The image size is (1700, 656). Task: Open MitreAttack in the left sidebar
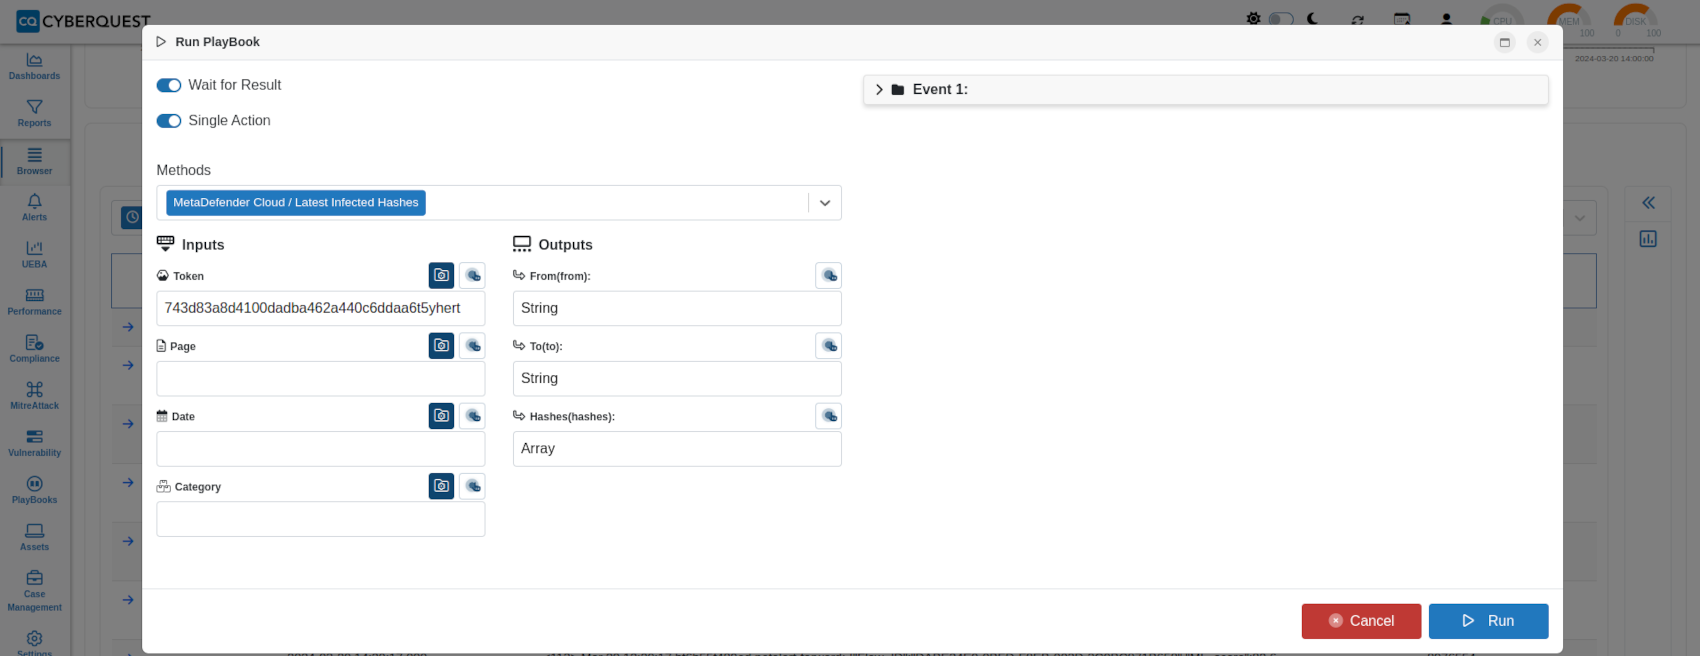(x=34, y=395)
